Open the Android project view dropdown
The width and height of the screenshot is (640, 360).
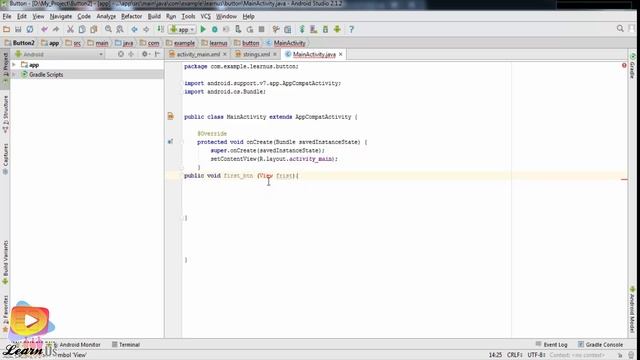[x=59, y=54]
